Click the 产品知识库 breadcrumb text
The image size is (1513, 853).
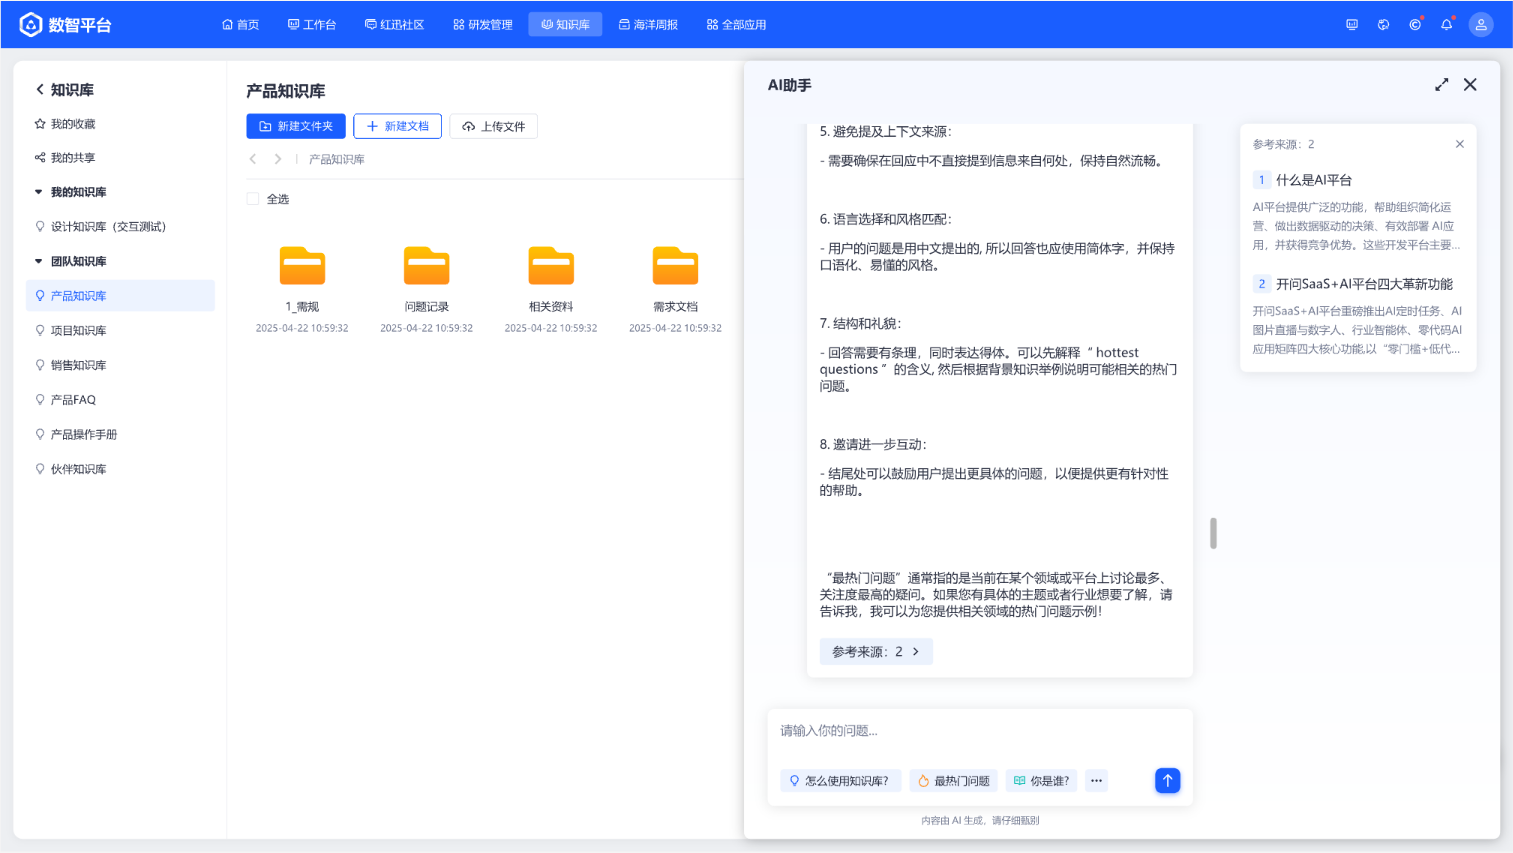336,159
